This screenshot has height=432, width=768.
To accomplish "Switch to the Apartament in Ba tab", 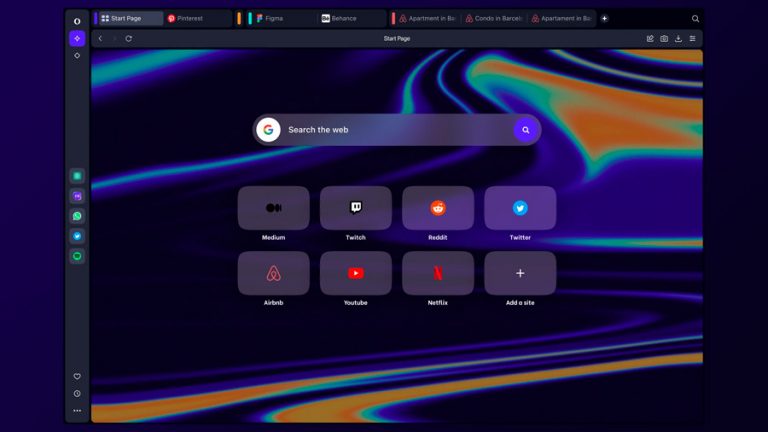I will tap(561, 19).
